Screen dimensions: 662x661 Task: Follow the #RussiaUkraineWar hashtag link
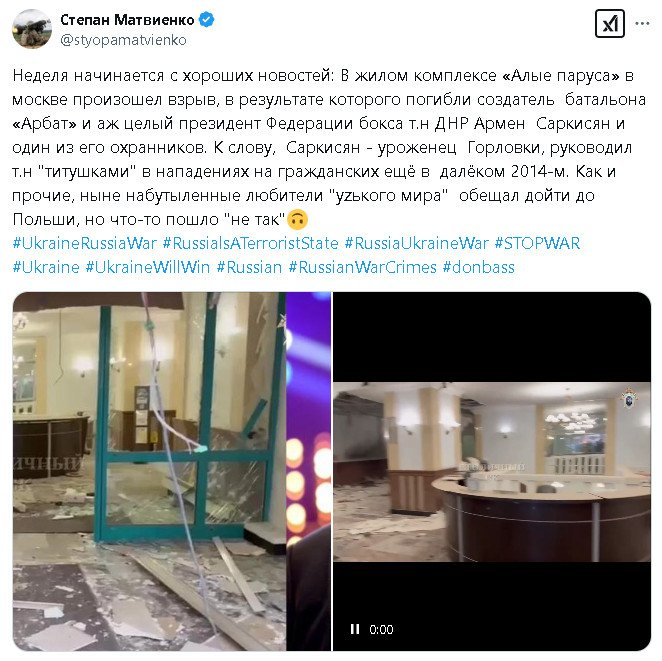click(x=416, y=244)
